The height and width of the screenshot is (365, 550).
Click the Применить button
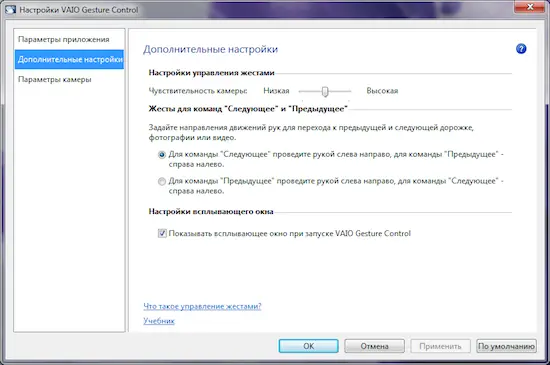point(440,346)
